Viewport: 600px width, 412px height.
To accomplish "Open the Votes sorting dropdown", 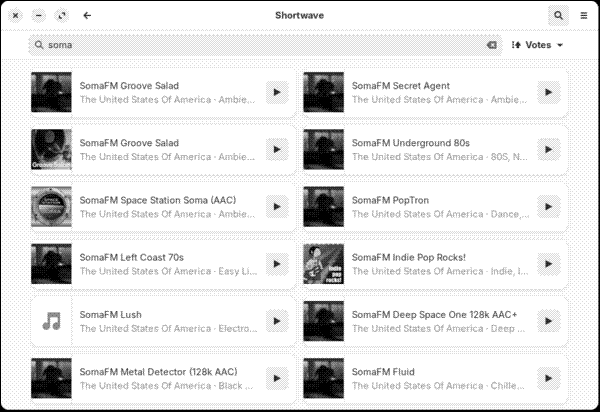I will (x=538, y=45).
